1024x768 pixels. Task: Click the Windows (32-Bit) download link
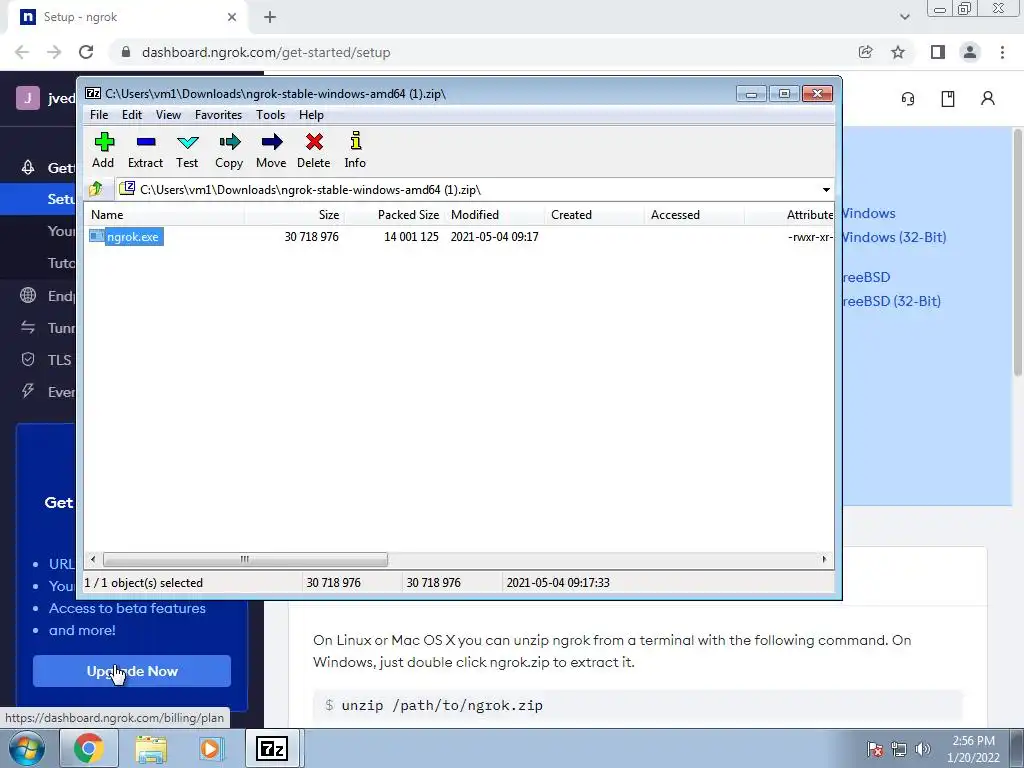coord(893,237)
